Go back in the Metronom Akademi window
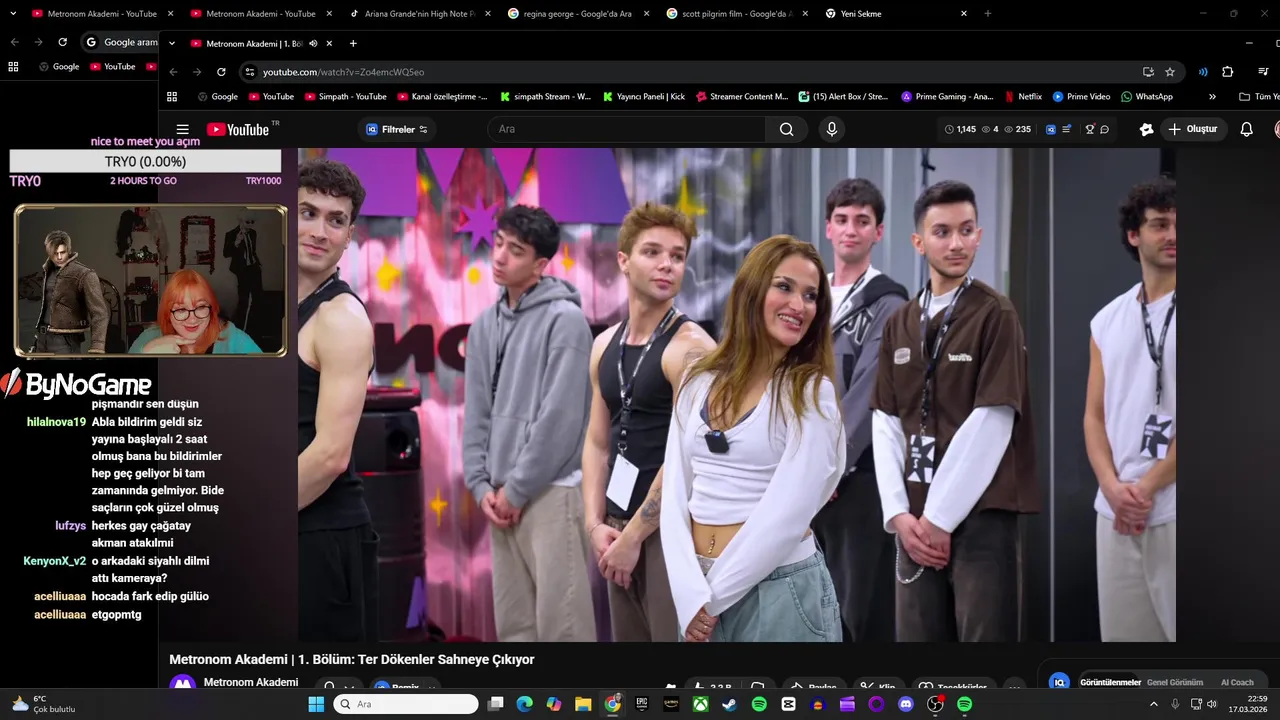 point(173,72)
